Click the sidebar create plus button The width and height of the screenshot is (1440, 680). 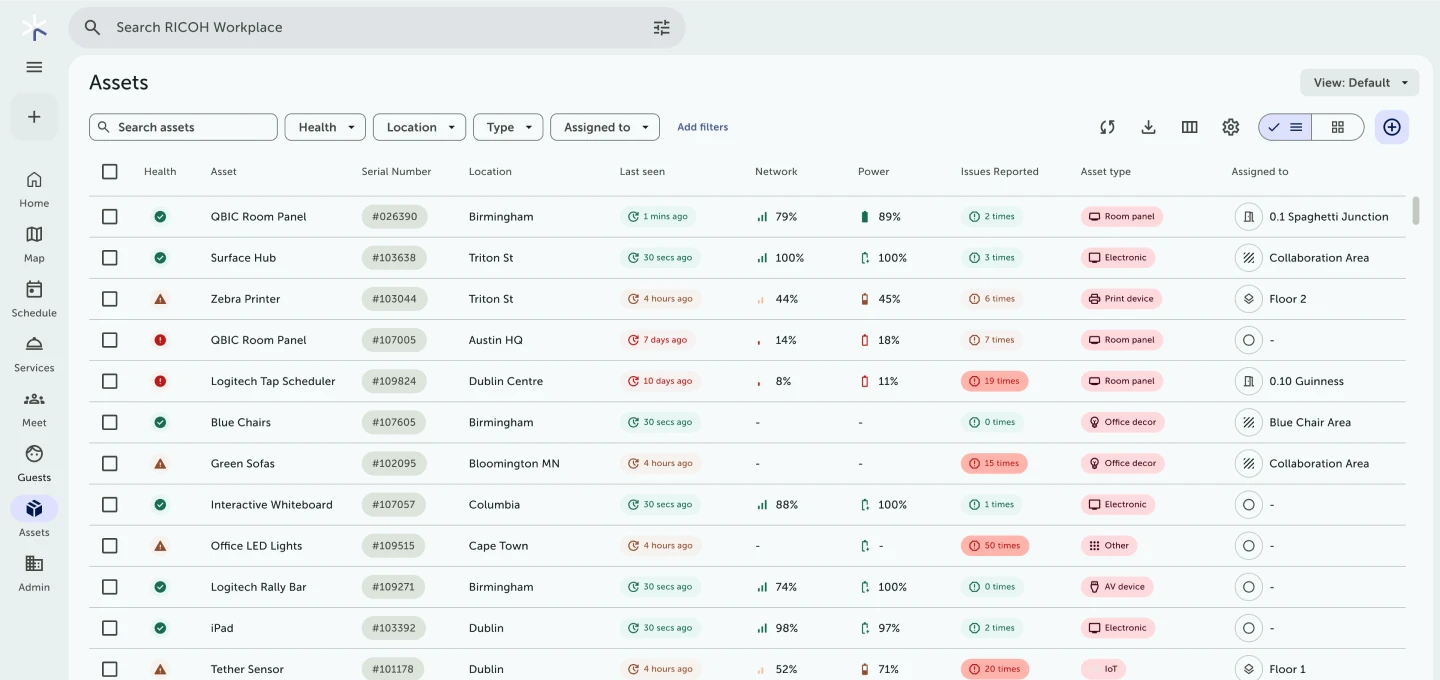34,117
